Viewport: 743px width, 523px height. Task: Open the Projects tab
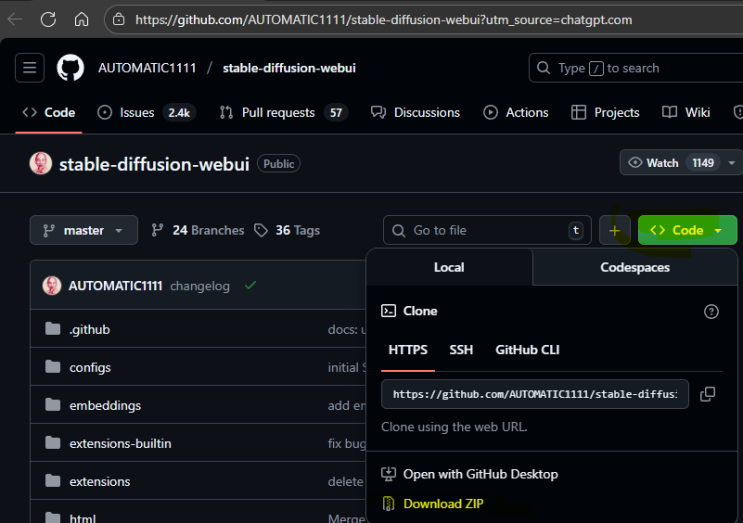tap(605, 112)
